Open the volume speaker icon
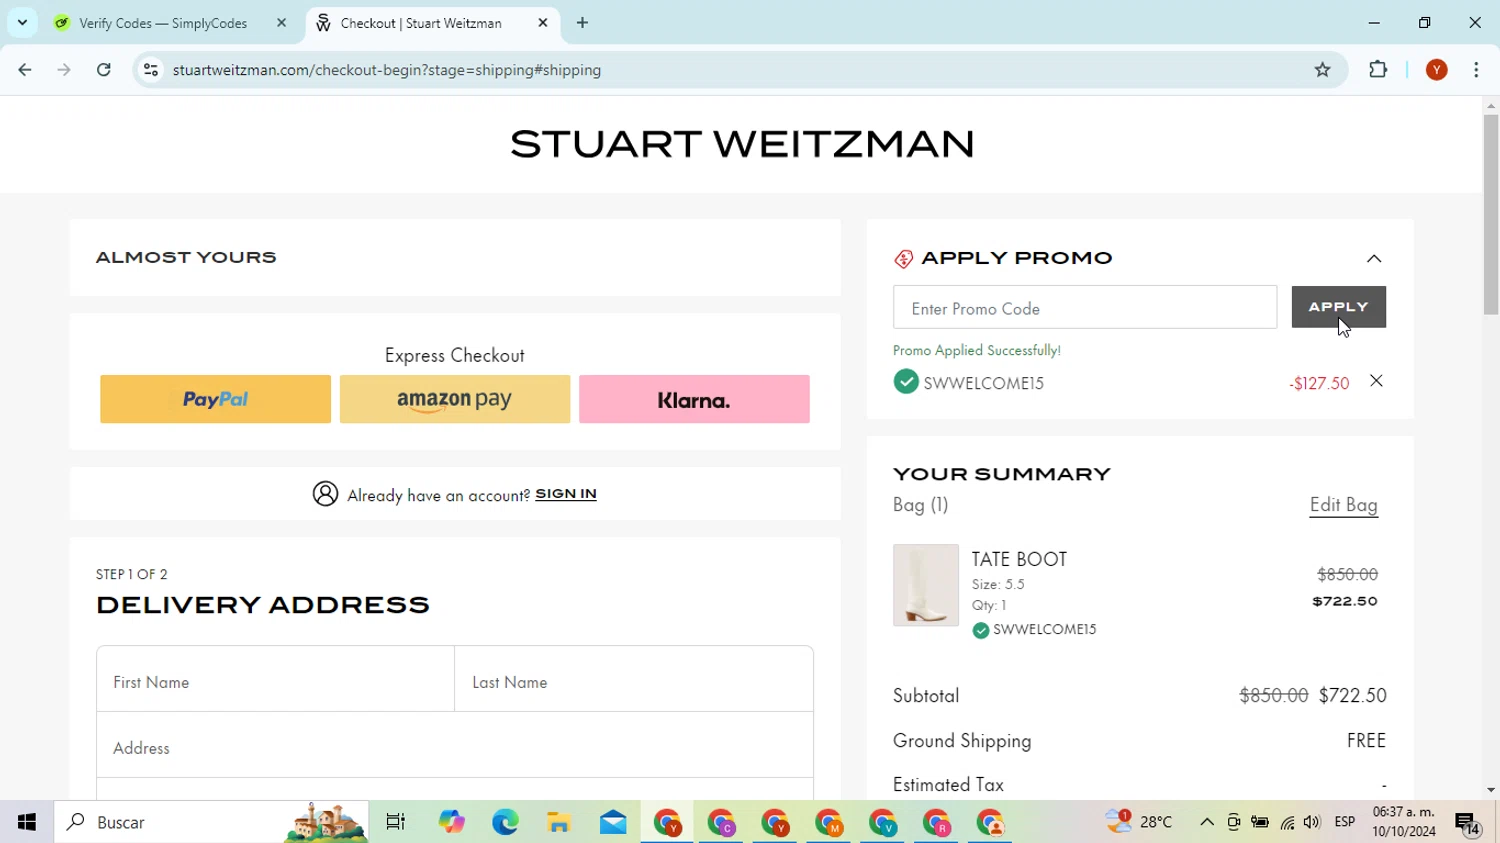This screenshot has height=843, width=1500. (1312, 822)
